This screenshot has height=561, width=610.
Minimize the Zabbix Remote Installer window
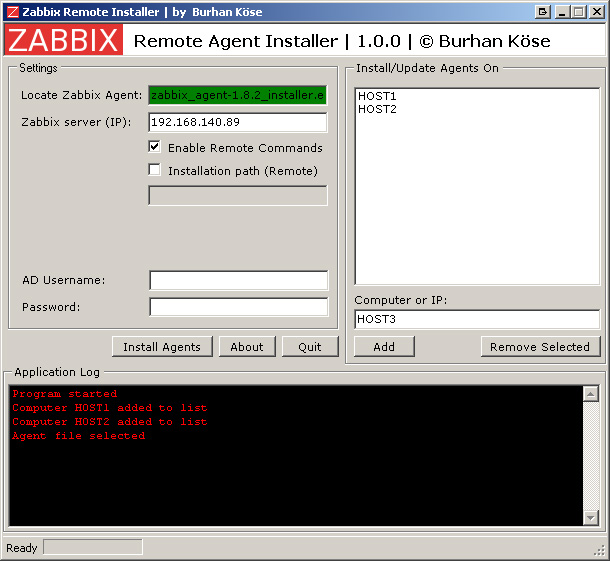562,12
